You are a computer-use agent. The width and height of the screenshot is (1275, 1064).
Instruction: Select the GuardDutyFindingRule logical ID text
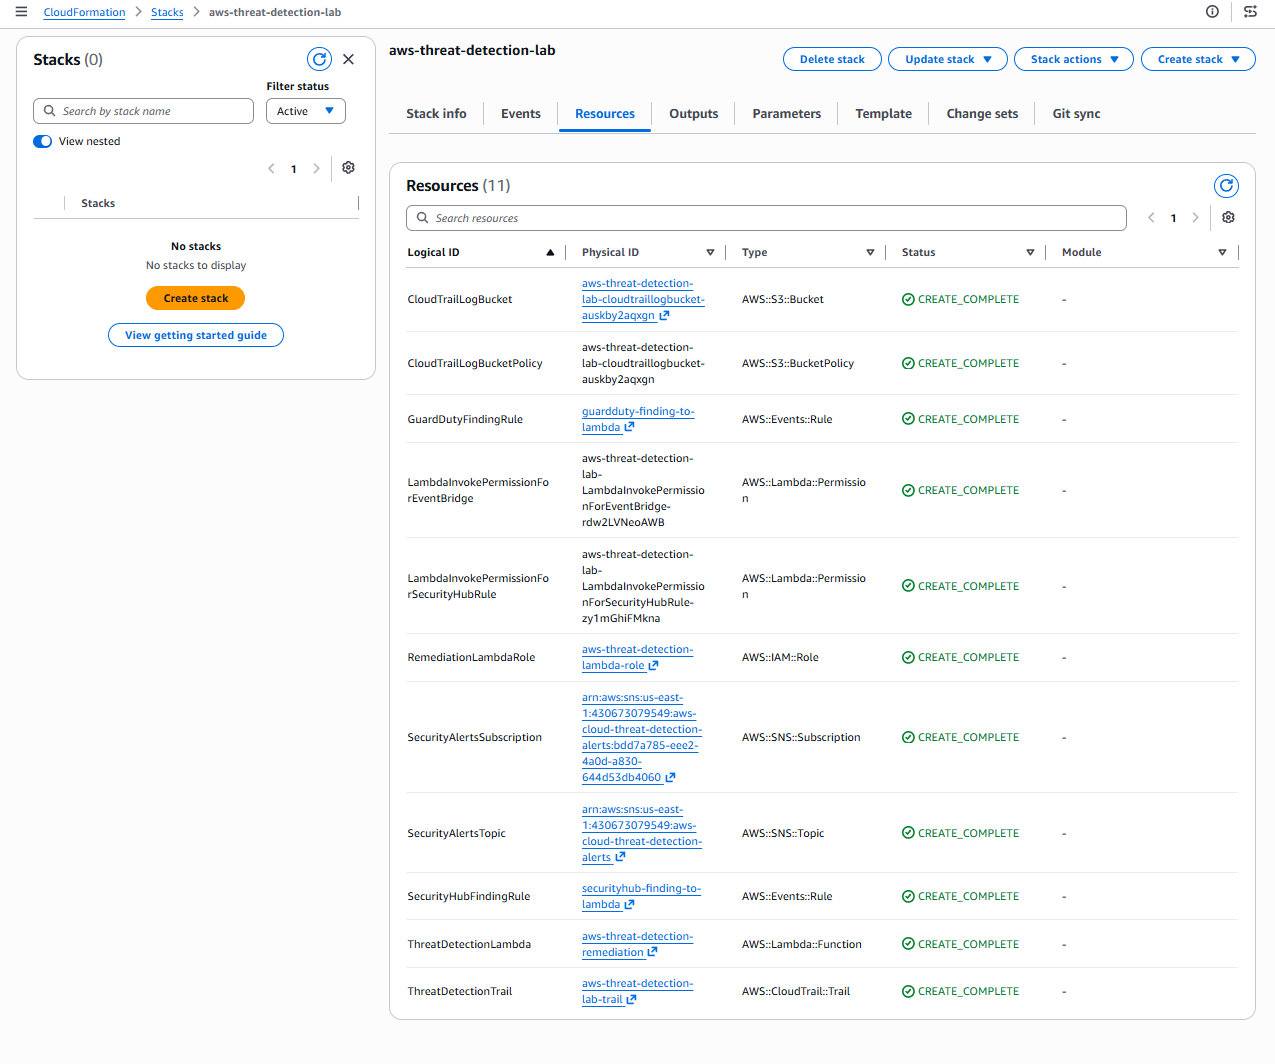coord(465,420)
